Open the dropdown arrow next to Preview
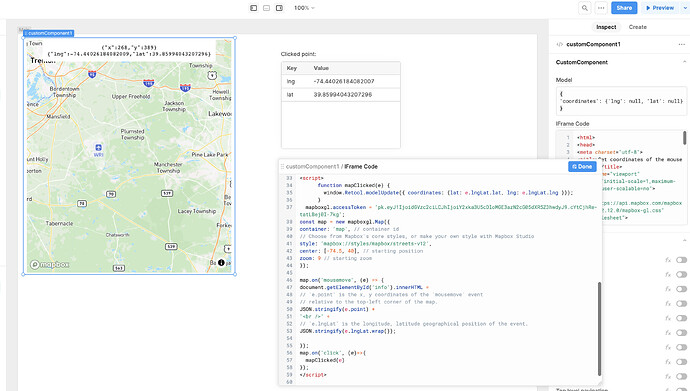Screen dimensions: 690x391 point(684,8)
